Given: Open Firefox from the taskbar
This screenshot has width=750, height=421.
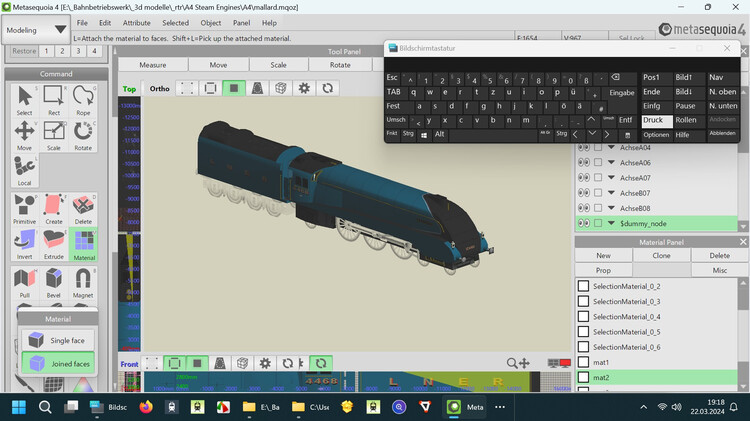Looking at the screenshot, I should coord(147,407).
